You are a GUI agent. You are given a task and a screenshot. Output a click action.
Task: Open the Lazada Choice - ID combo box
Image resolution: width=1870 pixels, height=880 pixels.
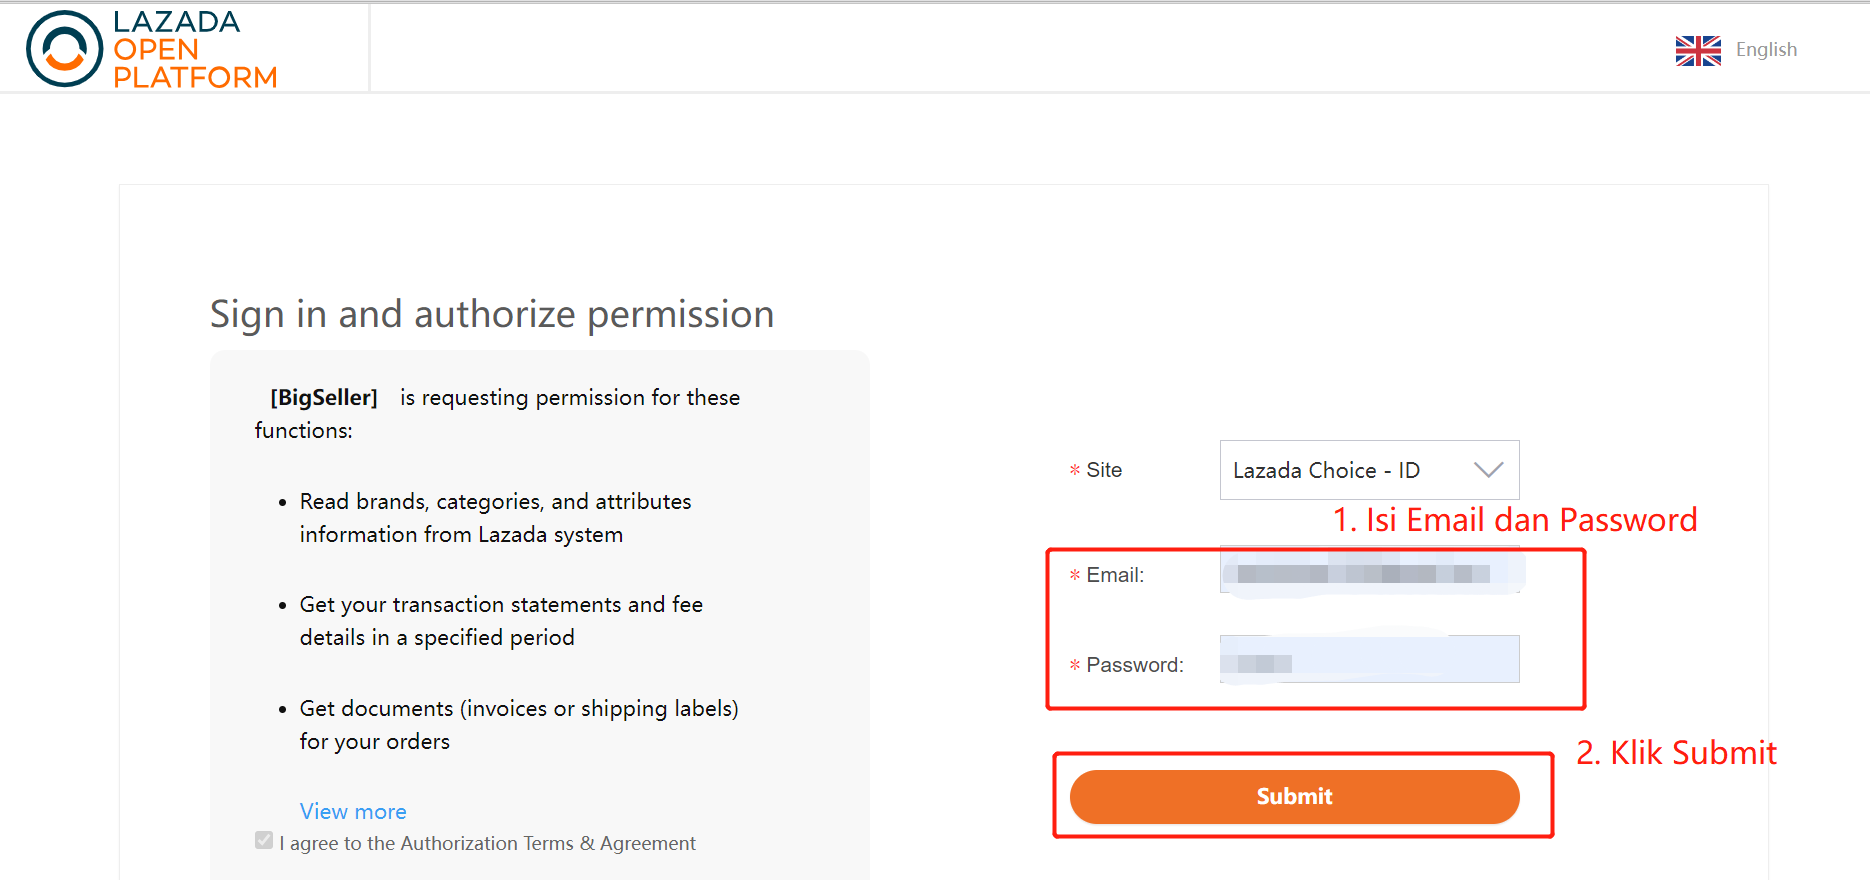1369,470
